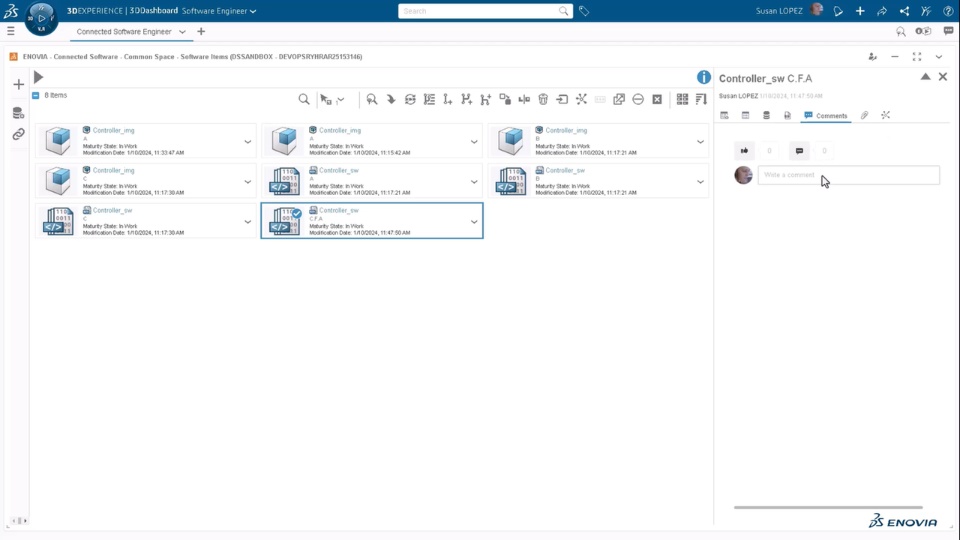Click the new branch toolbar icon

pos(467,99)
